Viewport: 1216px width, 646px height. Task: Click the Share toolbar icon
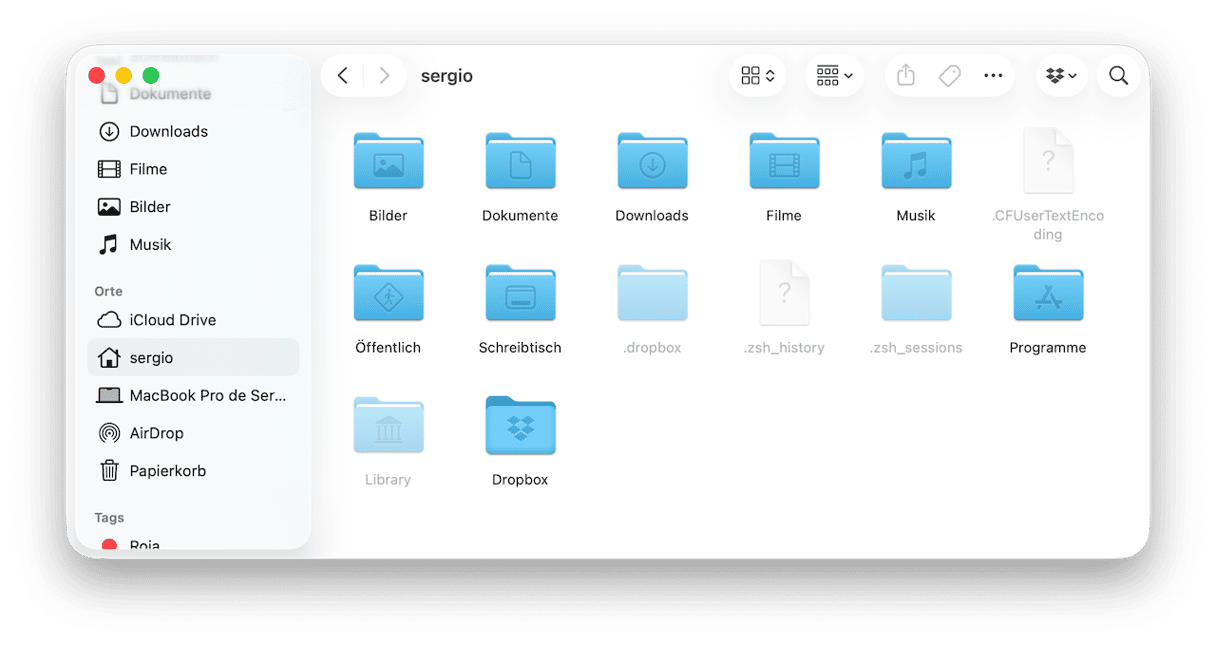point(906,76)
